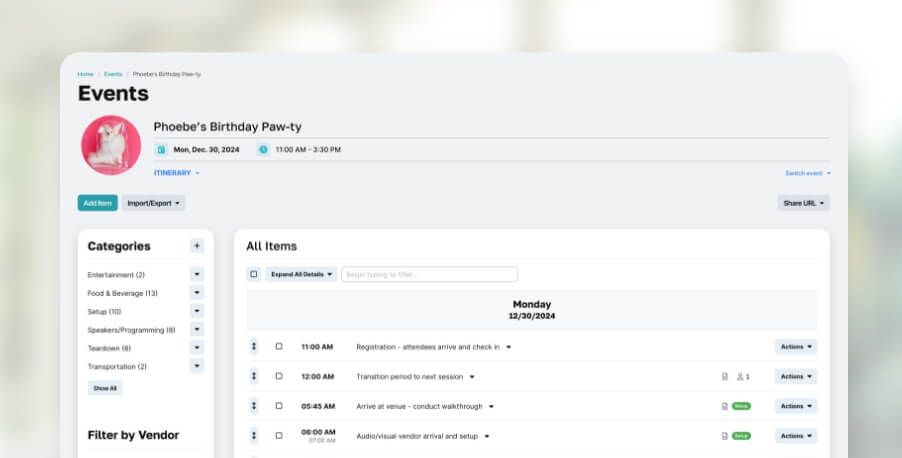Image resolution: width=902 pixels, height=458 pixels.
Task: Open the Share URL dropdown
Action: click(x=804, y=203)
